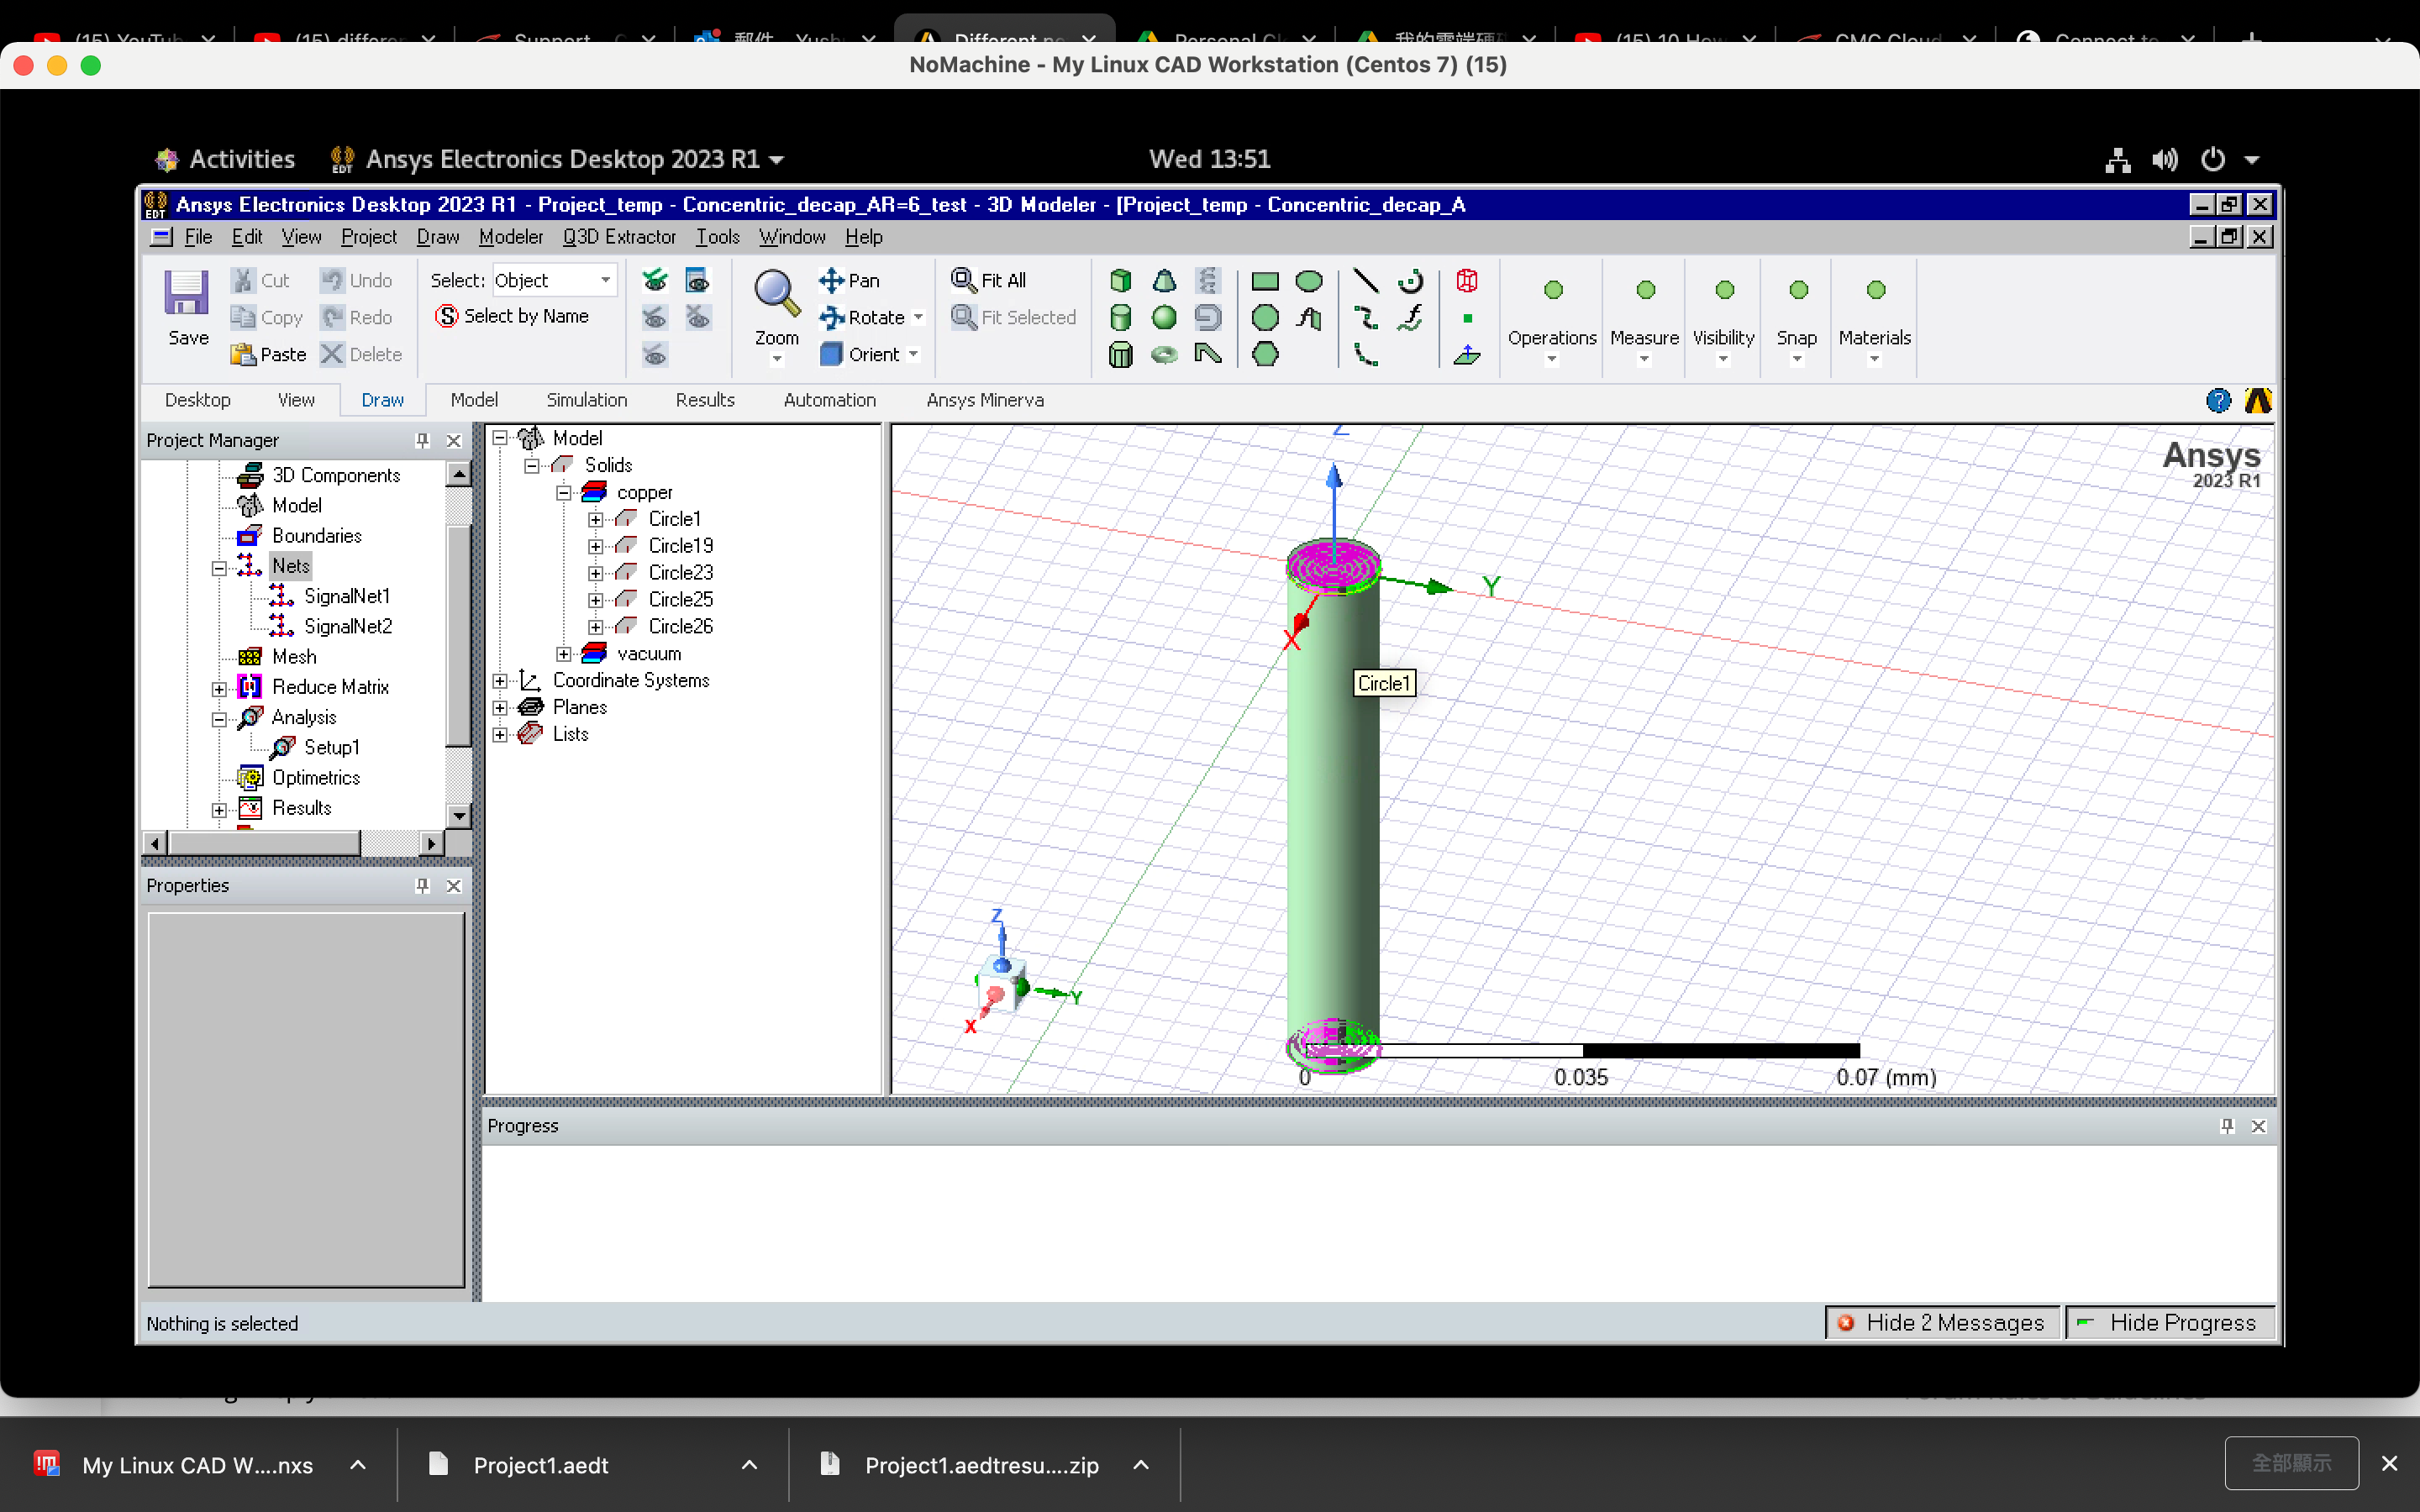Select the Draw Spline tool
The image size is (2420, 1512).
click(x=1365, y=318)
